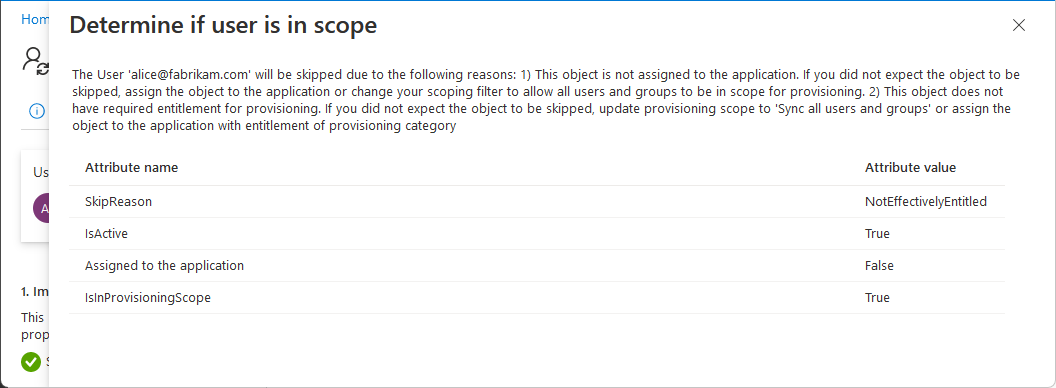Click the user provisioning sync icon
The image size is (1056, 388).
tap(36, 60)
